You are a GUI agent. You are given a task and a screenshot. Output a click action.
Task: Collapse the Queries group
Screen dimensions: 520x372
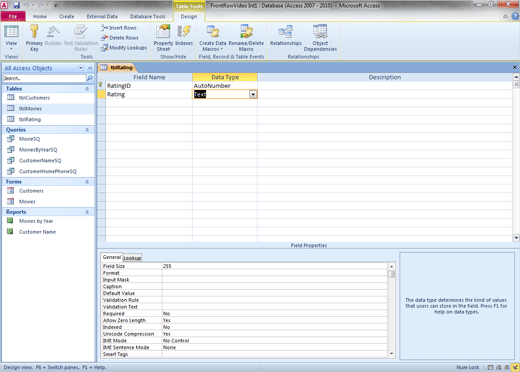(87, 130)
